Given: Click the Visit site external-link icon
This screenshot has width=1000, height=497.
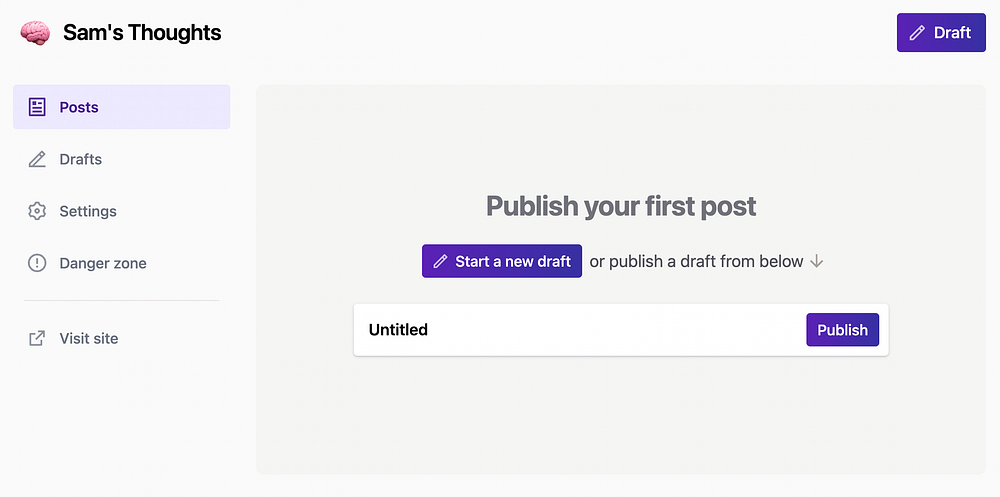Looking at the screenshot, I should point(37,338).
